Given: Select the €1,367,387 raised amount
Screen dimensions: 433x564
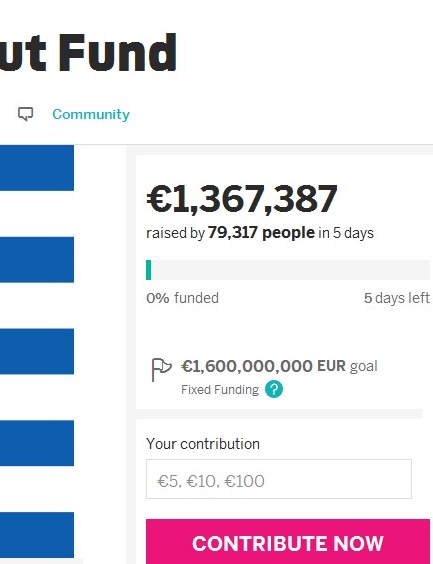Looking at the screenshot, I should (242, 199).
